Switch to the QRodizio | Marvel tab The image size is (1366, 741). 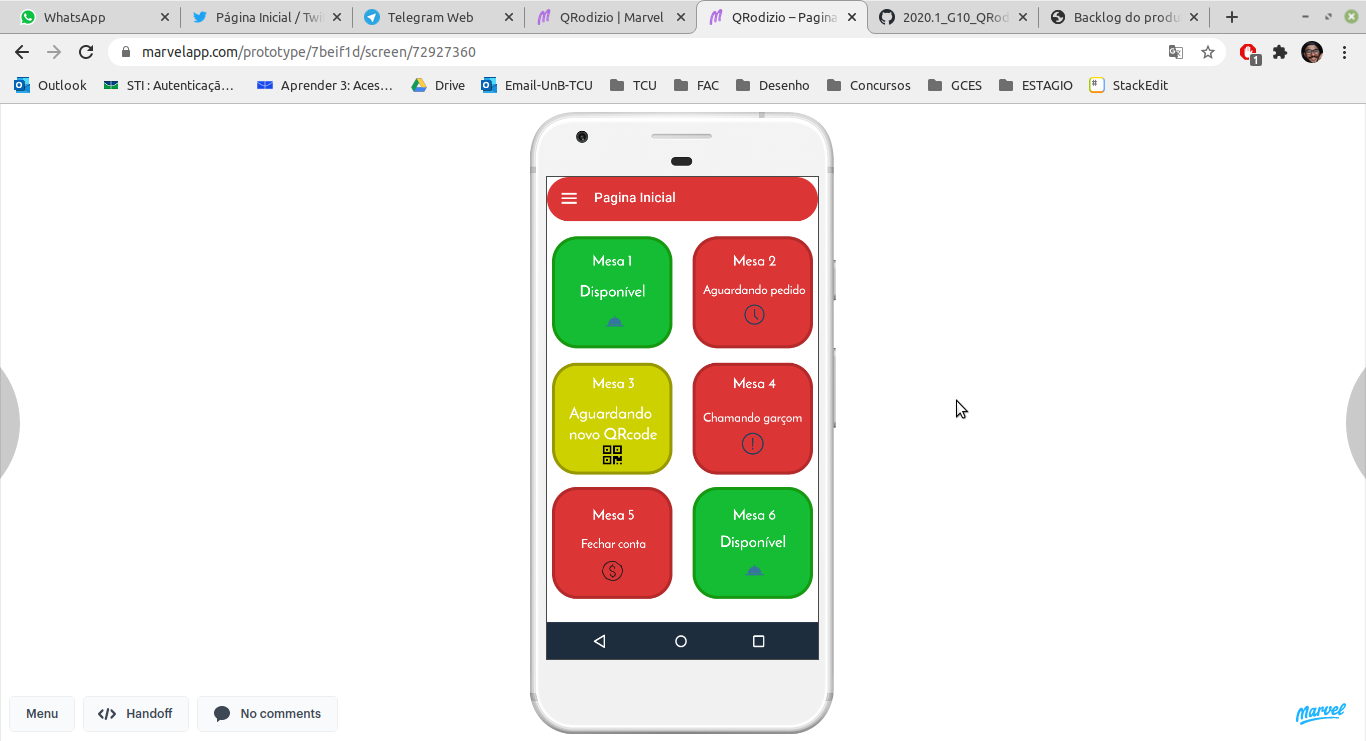(x=610, y=17)
